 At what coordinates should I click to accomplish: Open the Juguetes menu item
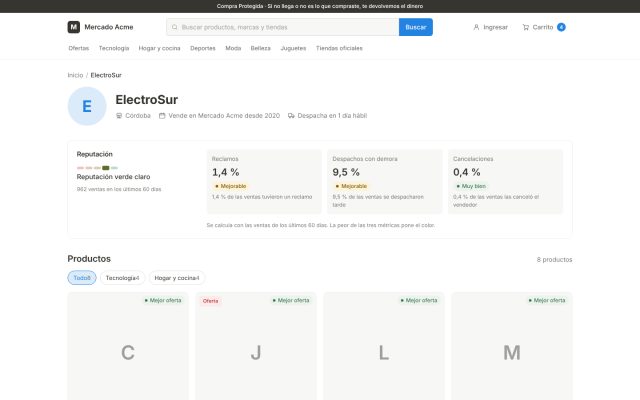point(293,48)
